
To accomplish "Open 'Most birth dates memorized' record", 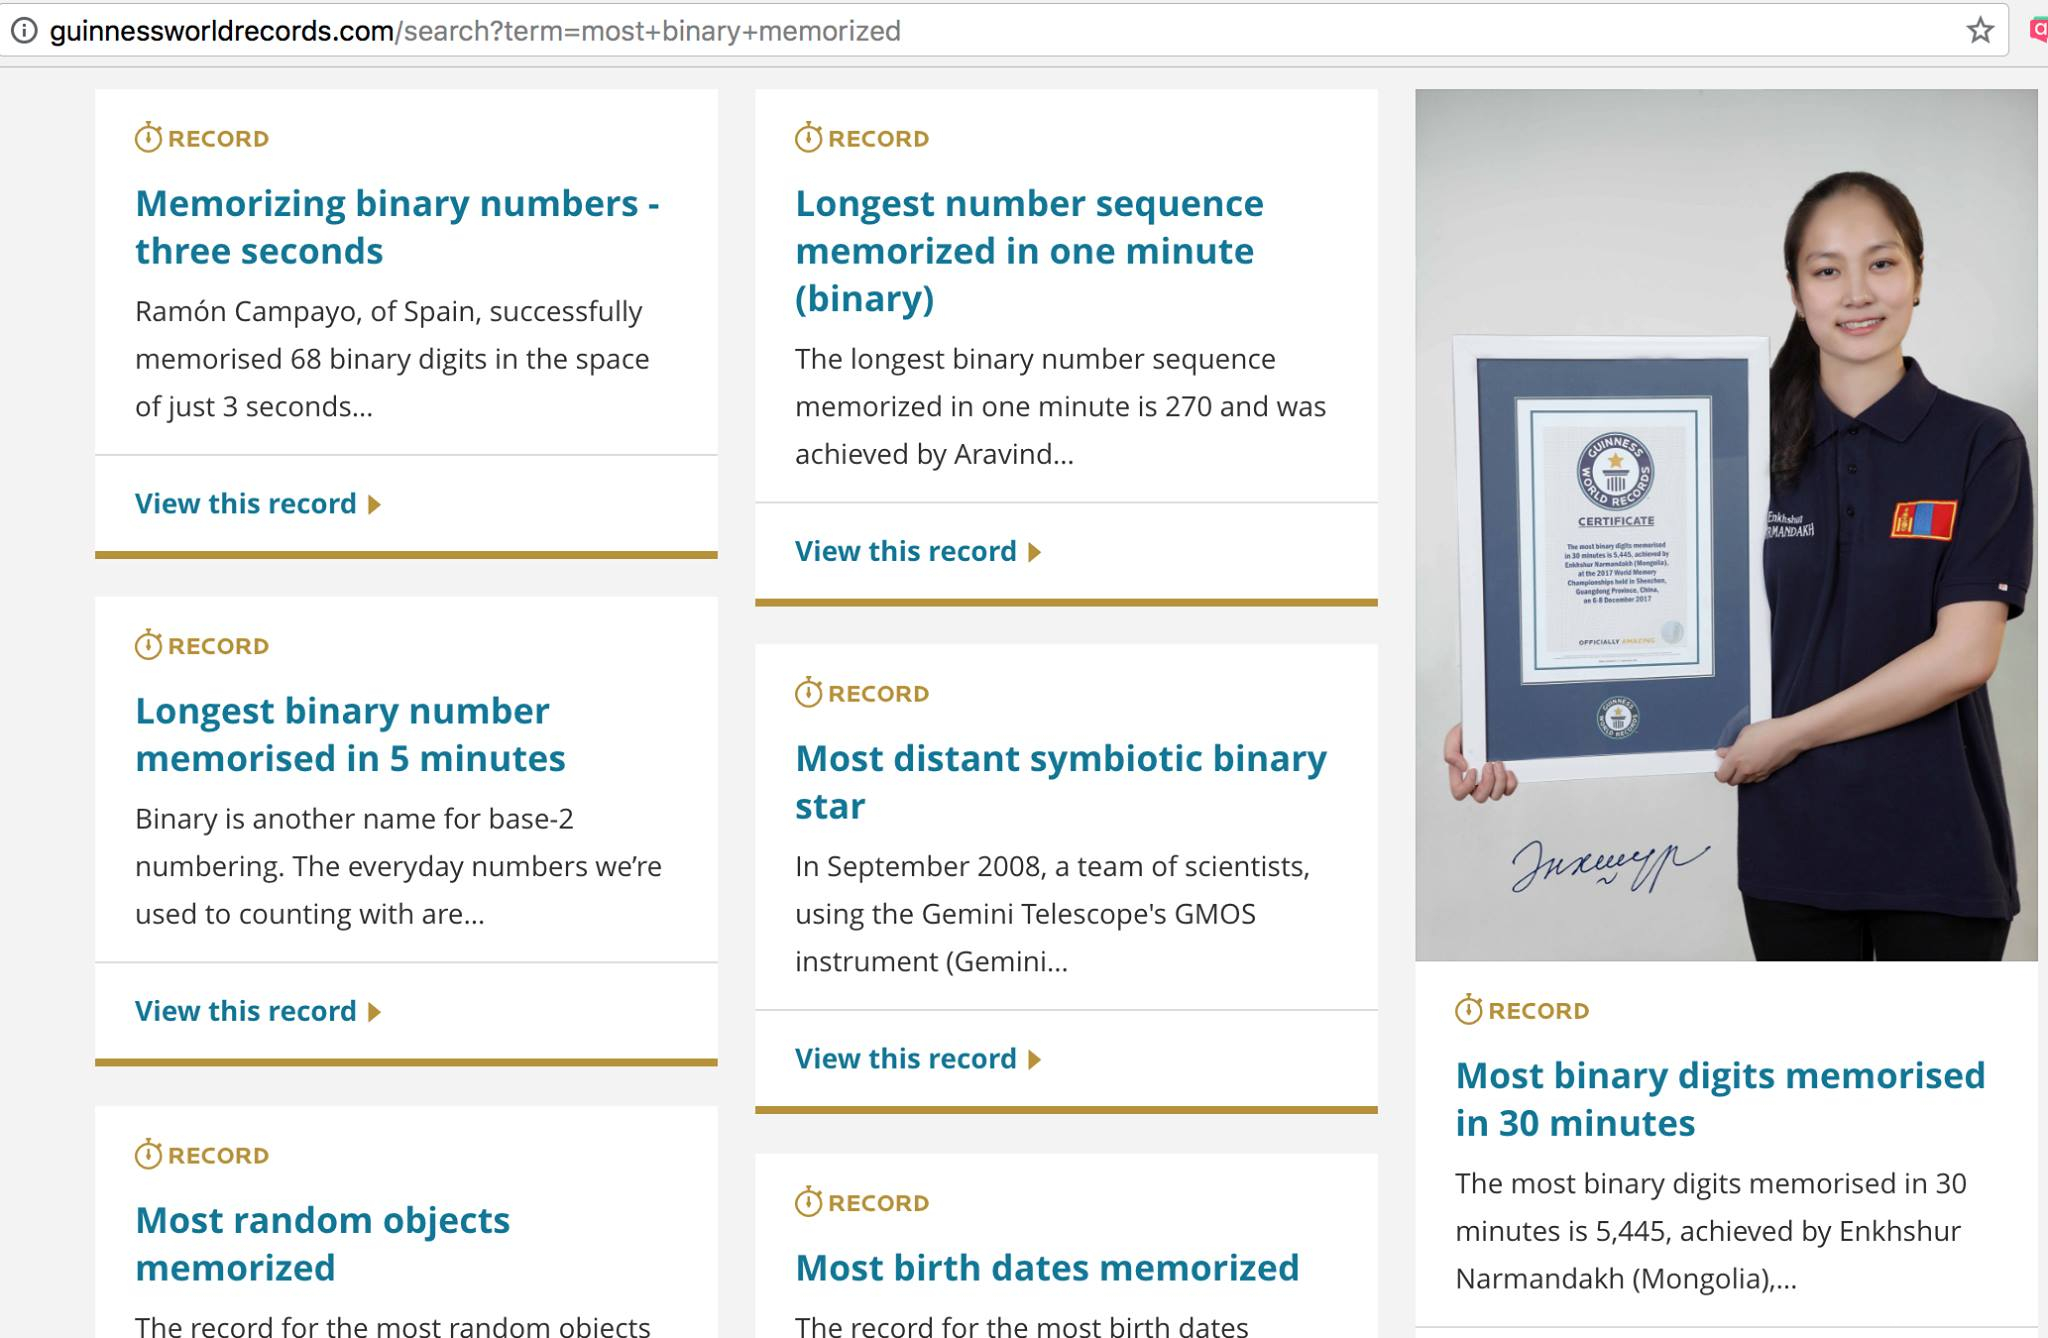I will click(x=1047, y=1268).
